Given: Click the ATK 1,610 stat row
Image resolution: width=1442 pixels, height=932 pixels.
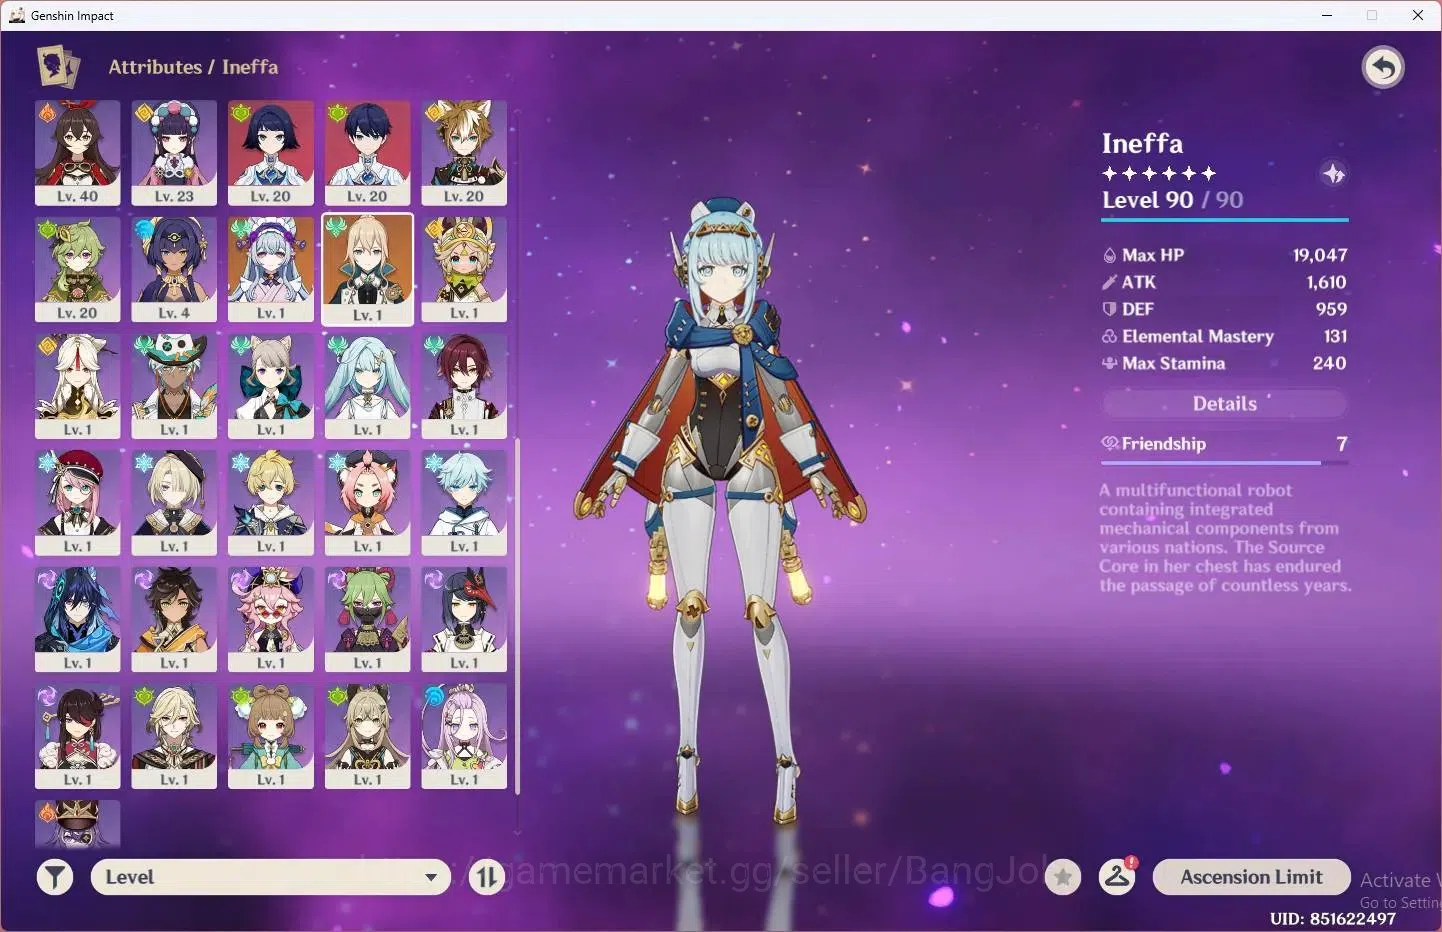Looking at the screenshot, I should point(1224,282).
